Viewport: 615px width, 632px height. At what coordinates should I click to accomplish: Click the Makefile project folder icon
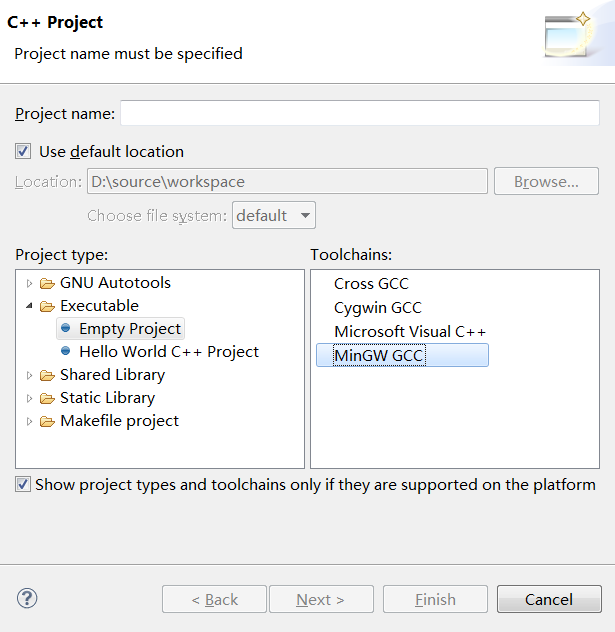pos(47,422)
